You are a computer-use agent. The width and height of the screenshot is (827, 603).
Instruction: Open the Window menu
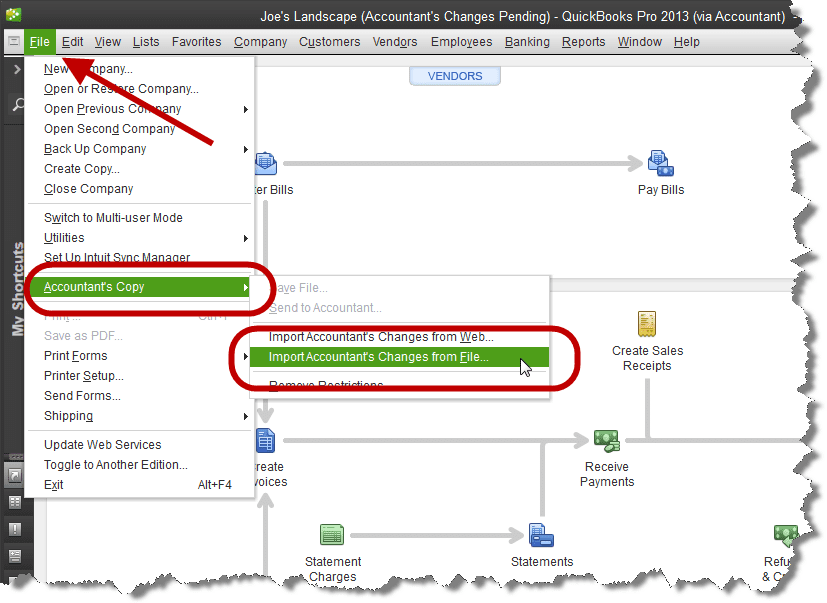pos(639,42)
